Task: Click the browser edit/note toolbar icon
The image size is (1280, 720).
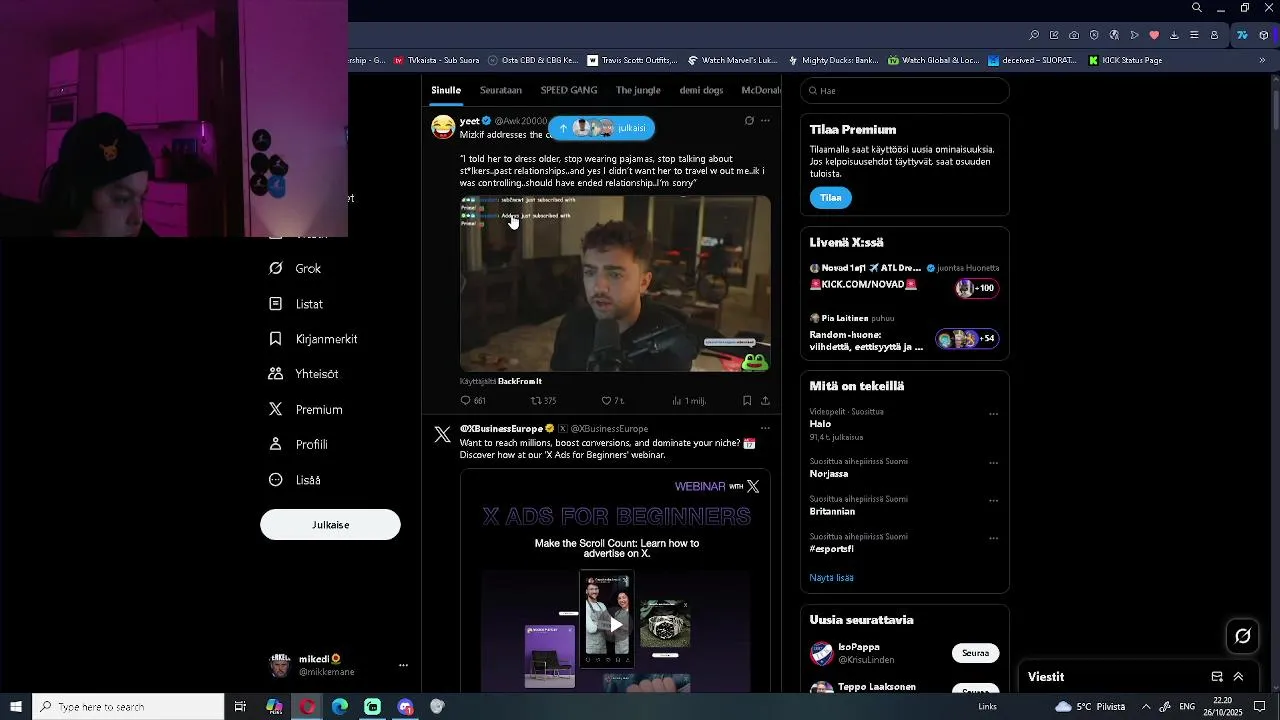Action: [1054, 35]
